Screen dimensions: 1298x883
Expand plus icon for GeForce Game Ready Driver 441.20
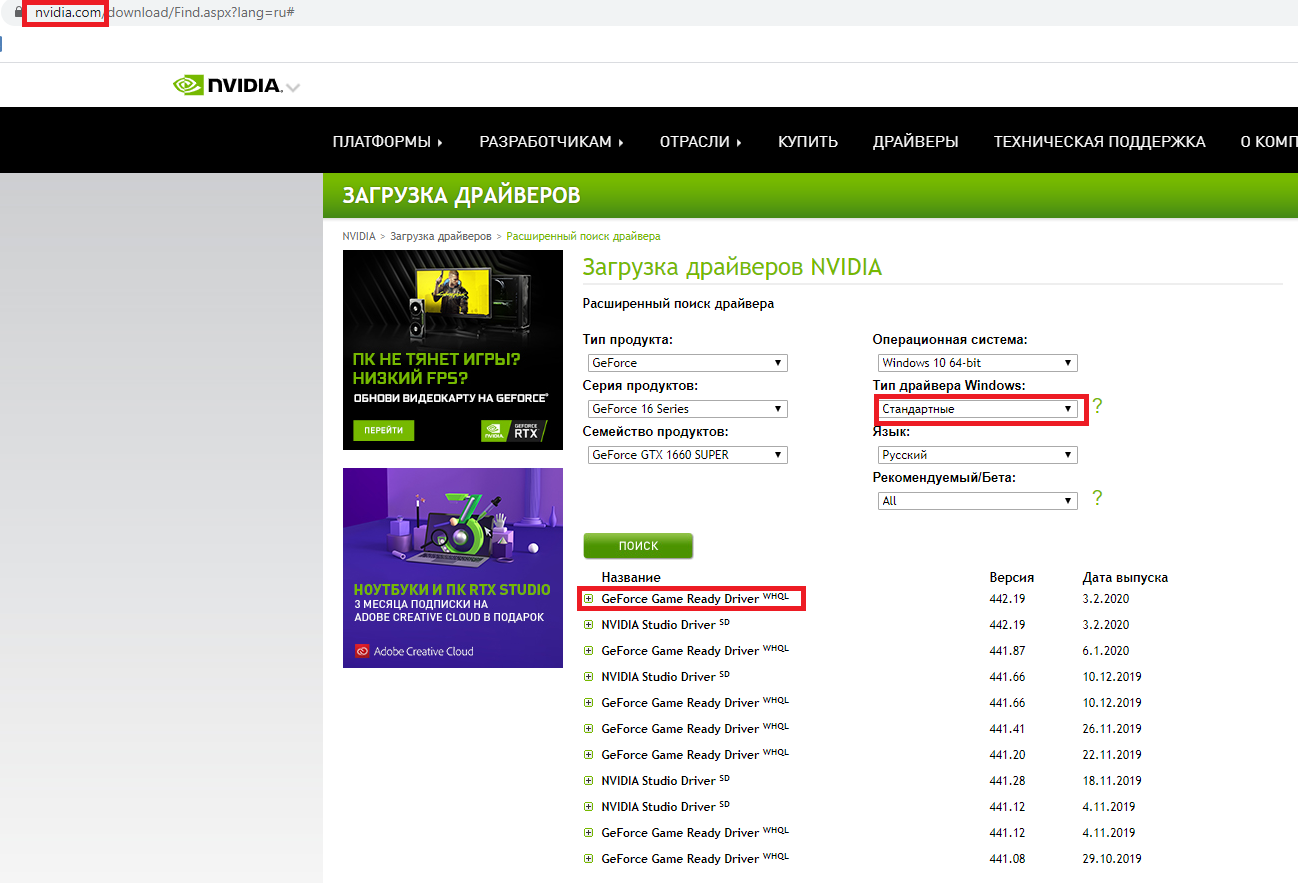[589, 755]
